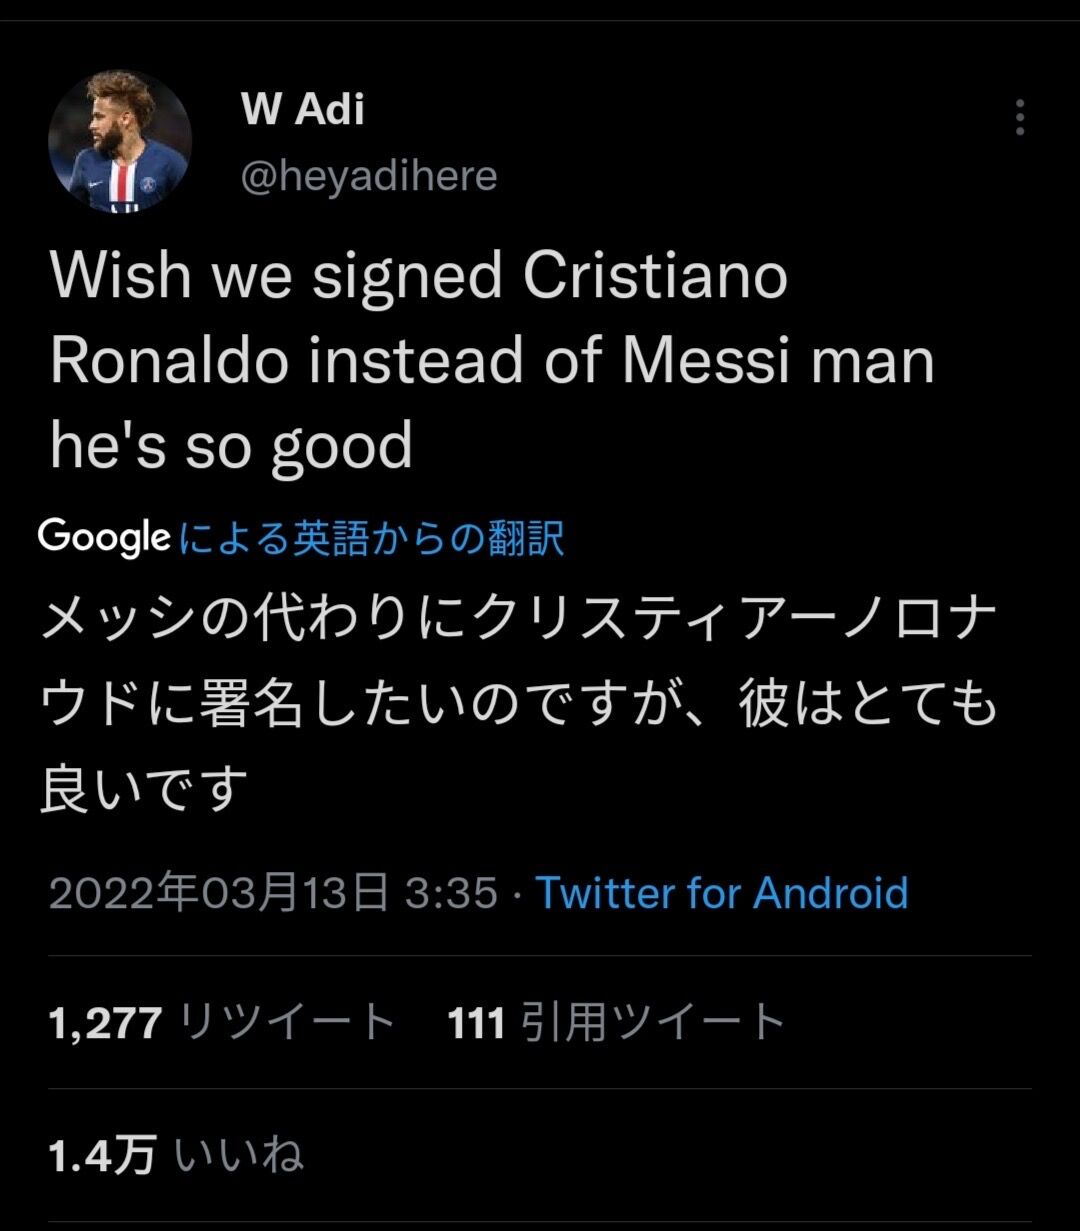The width and height of the screenshot is (1080, 1231).
Task: Click the blue Japanese translated-from-English link
Action: tap(372, 539)
